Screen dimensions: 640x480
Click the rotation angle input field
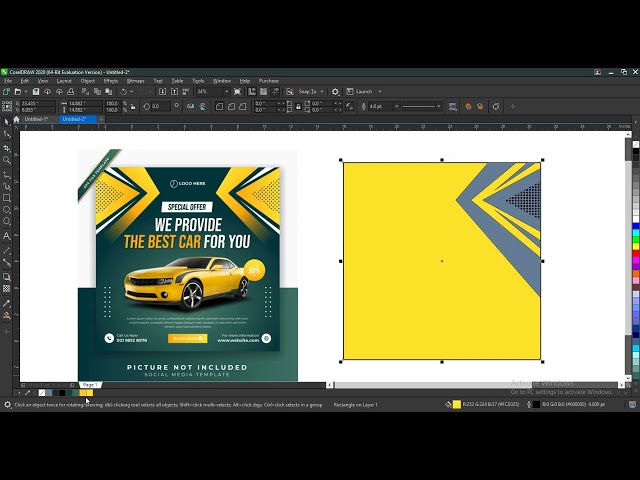point(161,107)
